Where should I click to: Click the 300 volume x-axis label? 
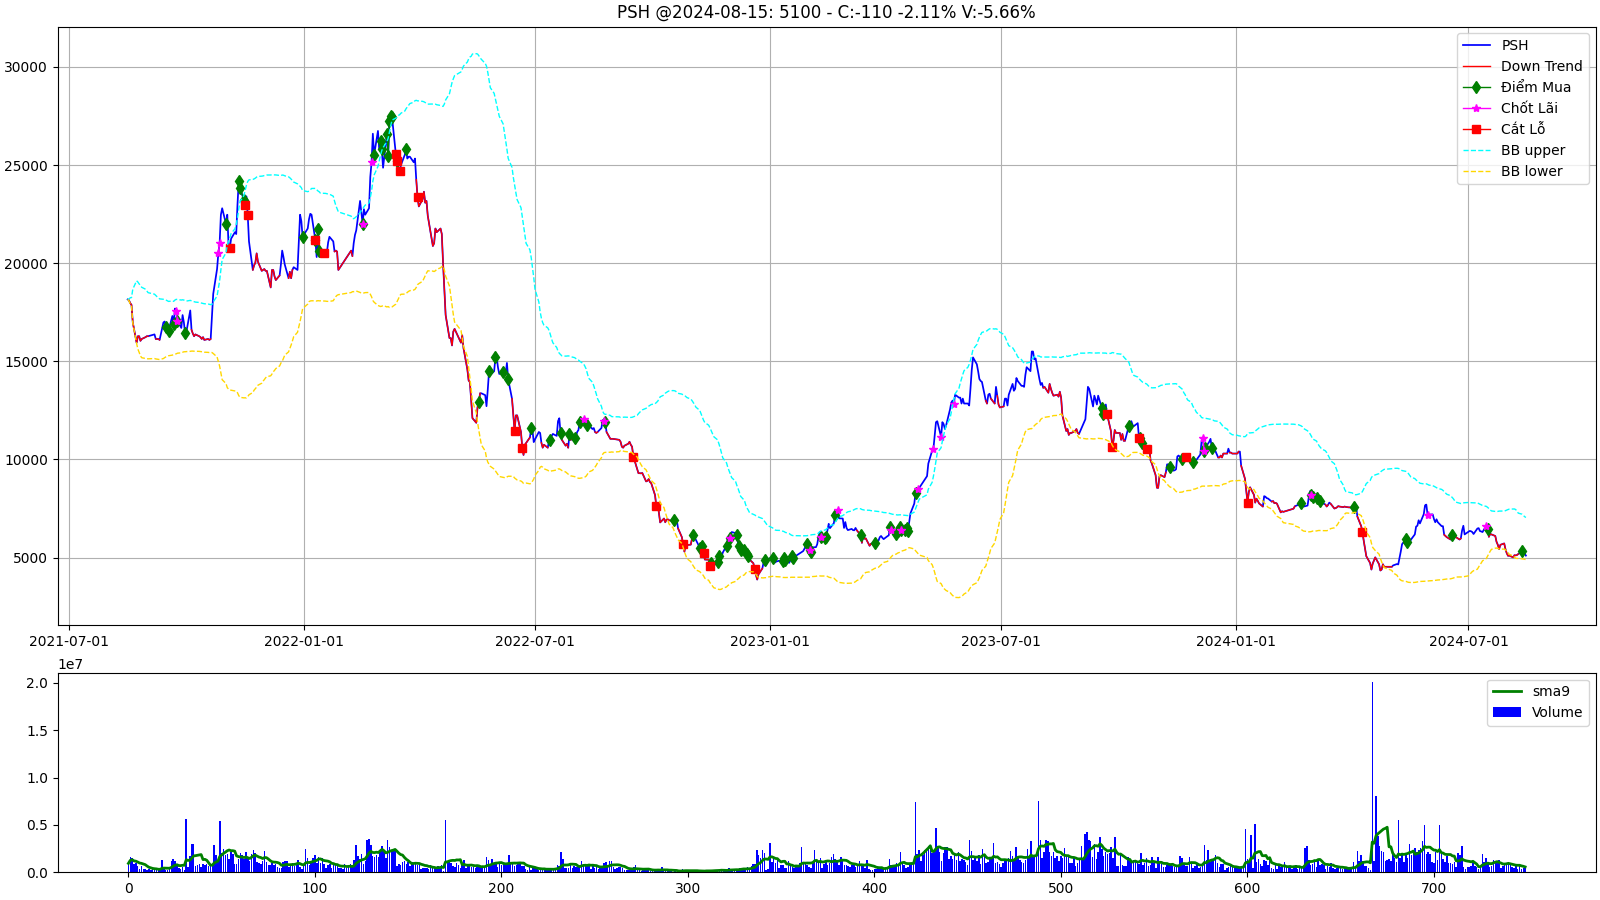point(688,888)
